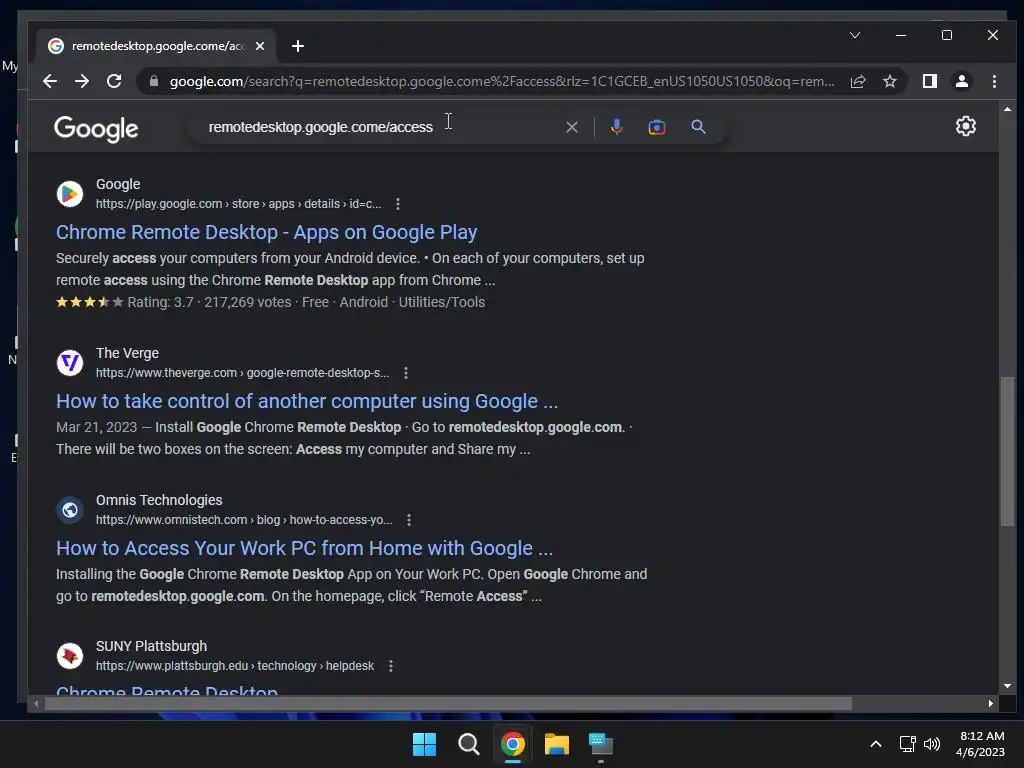1024x768 pixels.
Task: Open a new browser tab
Action: [298, 46]
